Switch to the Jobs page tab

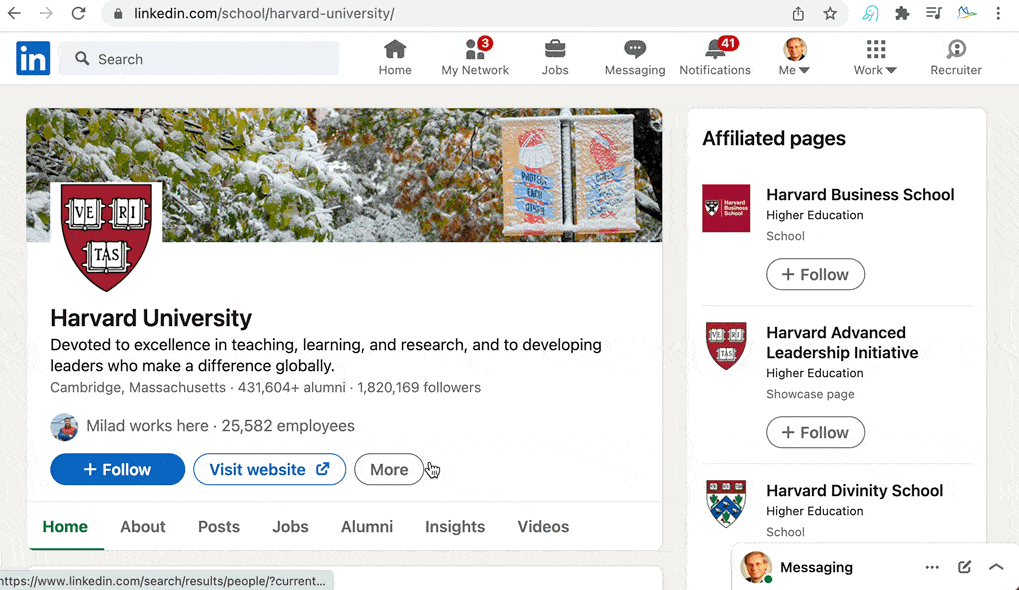[x=290, y=526]
